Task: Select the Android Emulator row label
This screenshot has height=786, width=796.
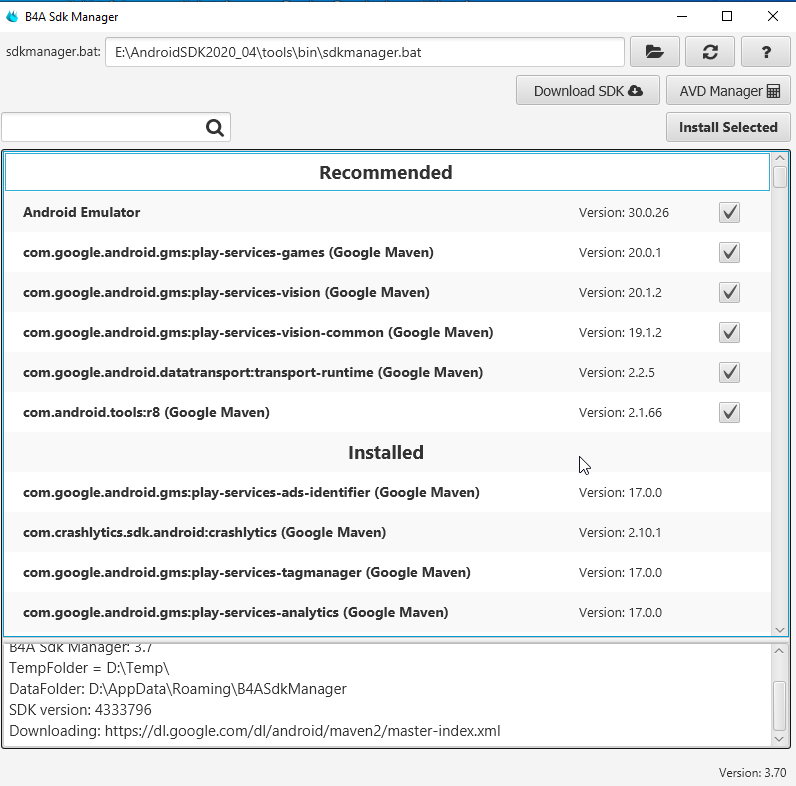Action: [81, 212]
